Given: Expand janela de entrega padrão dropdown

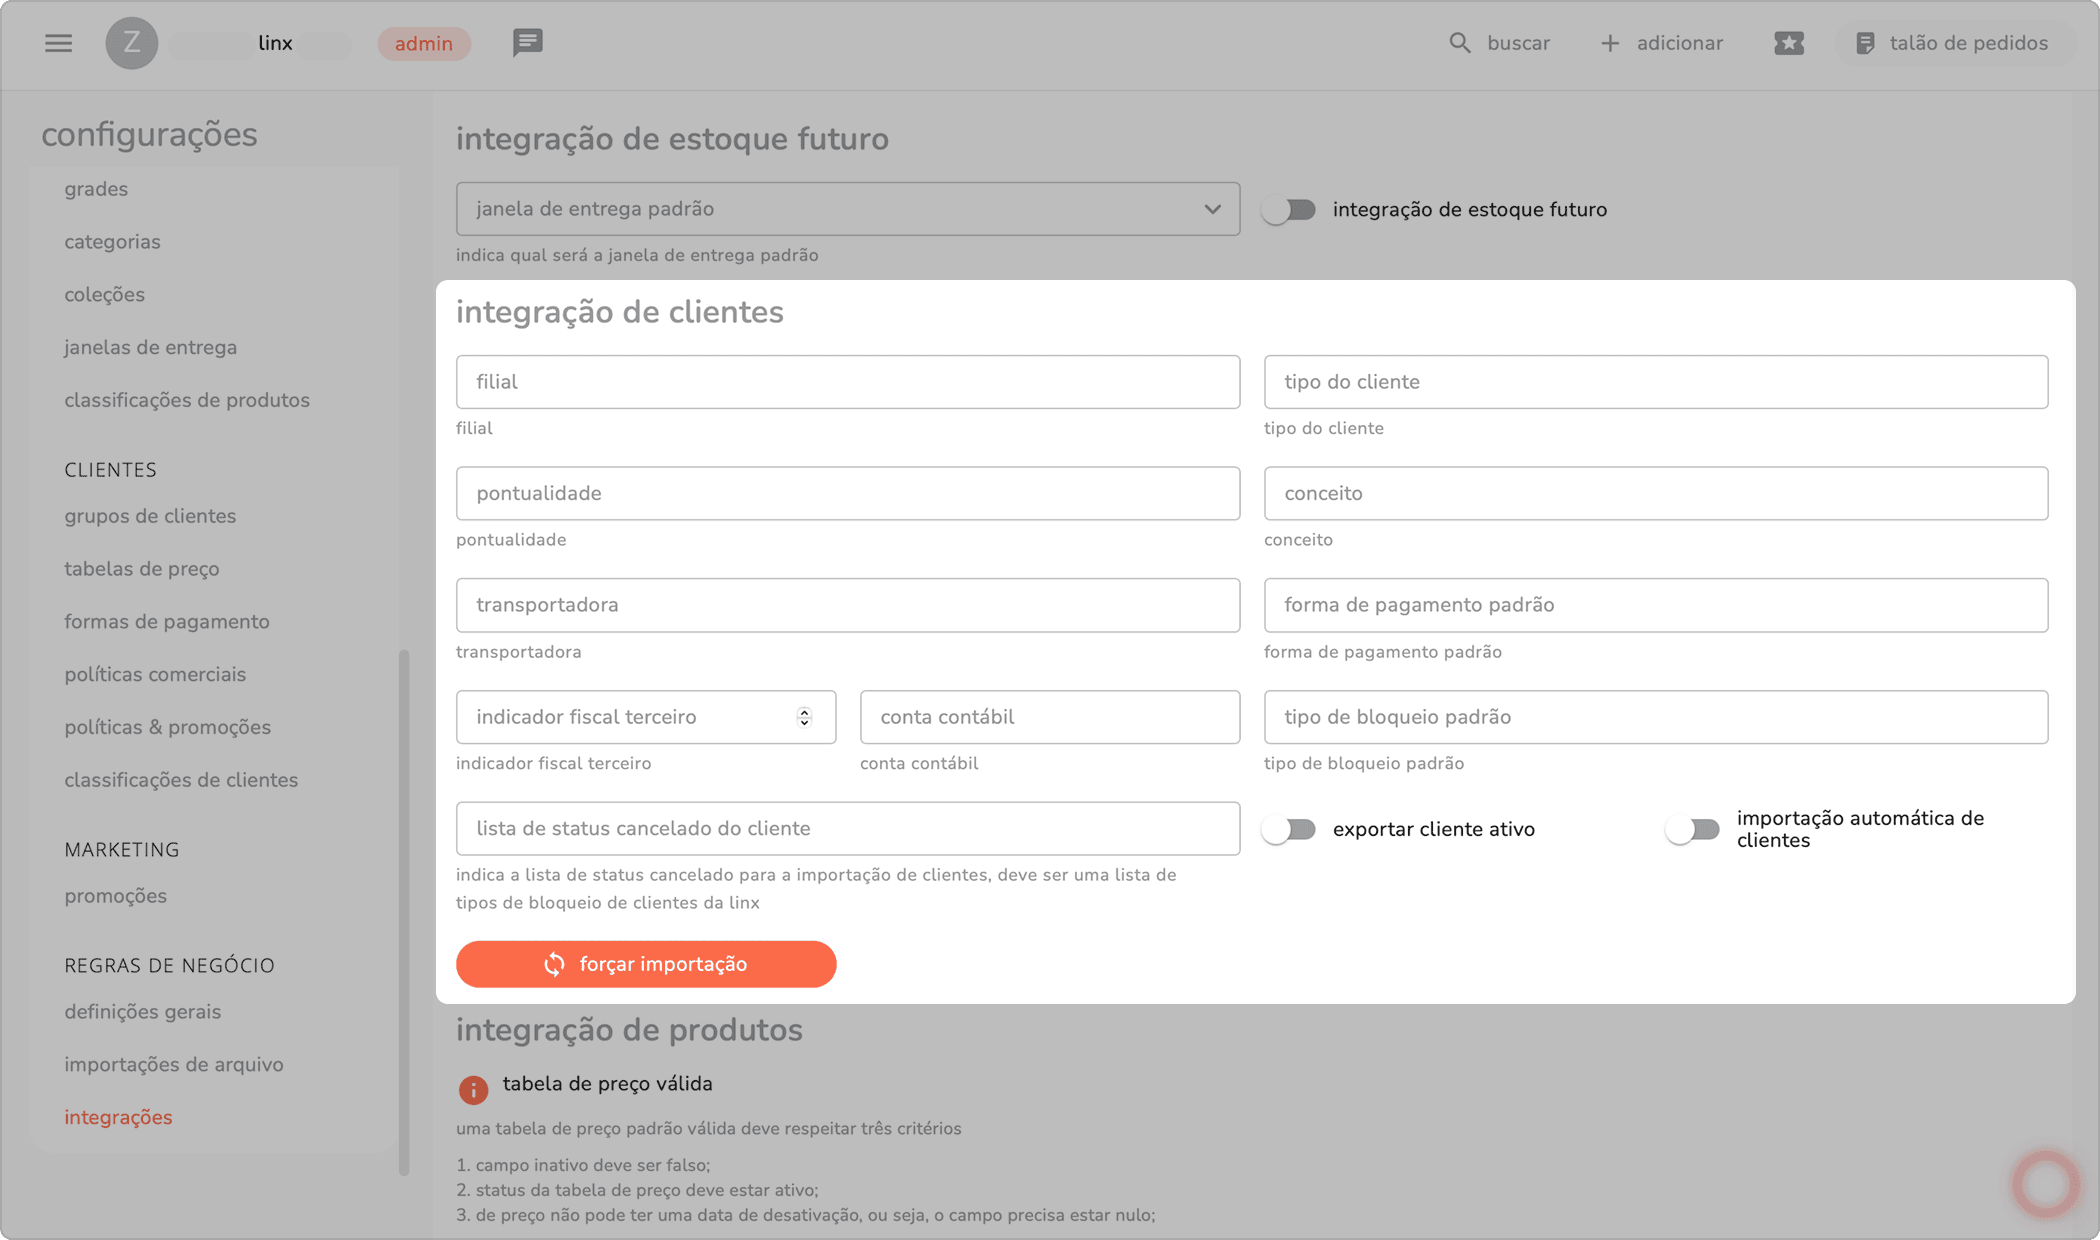Looking at the screenshot, I should coord(848,209).
